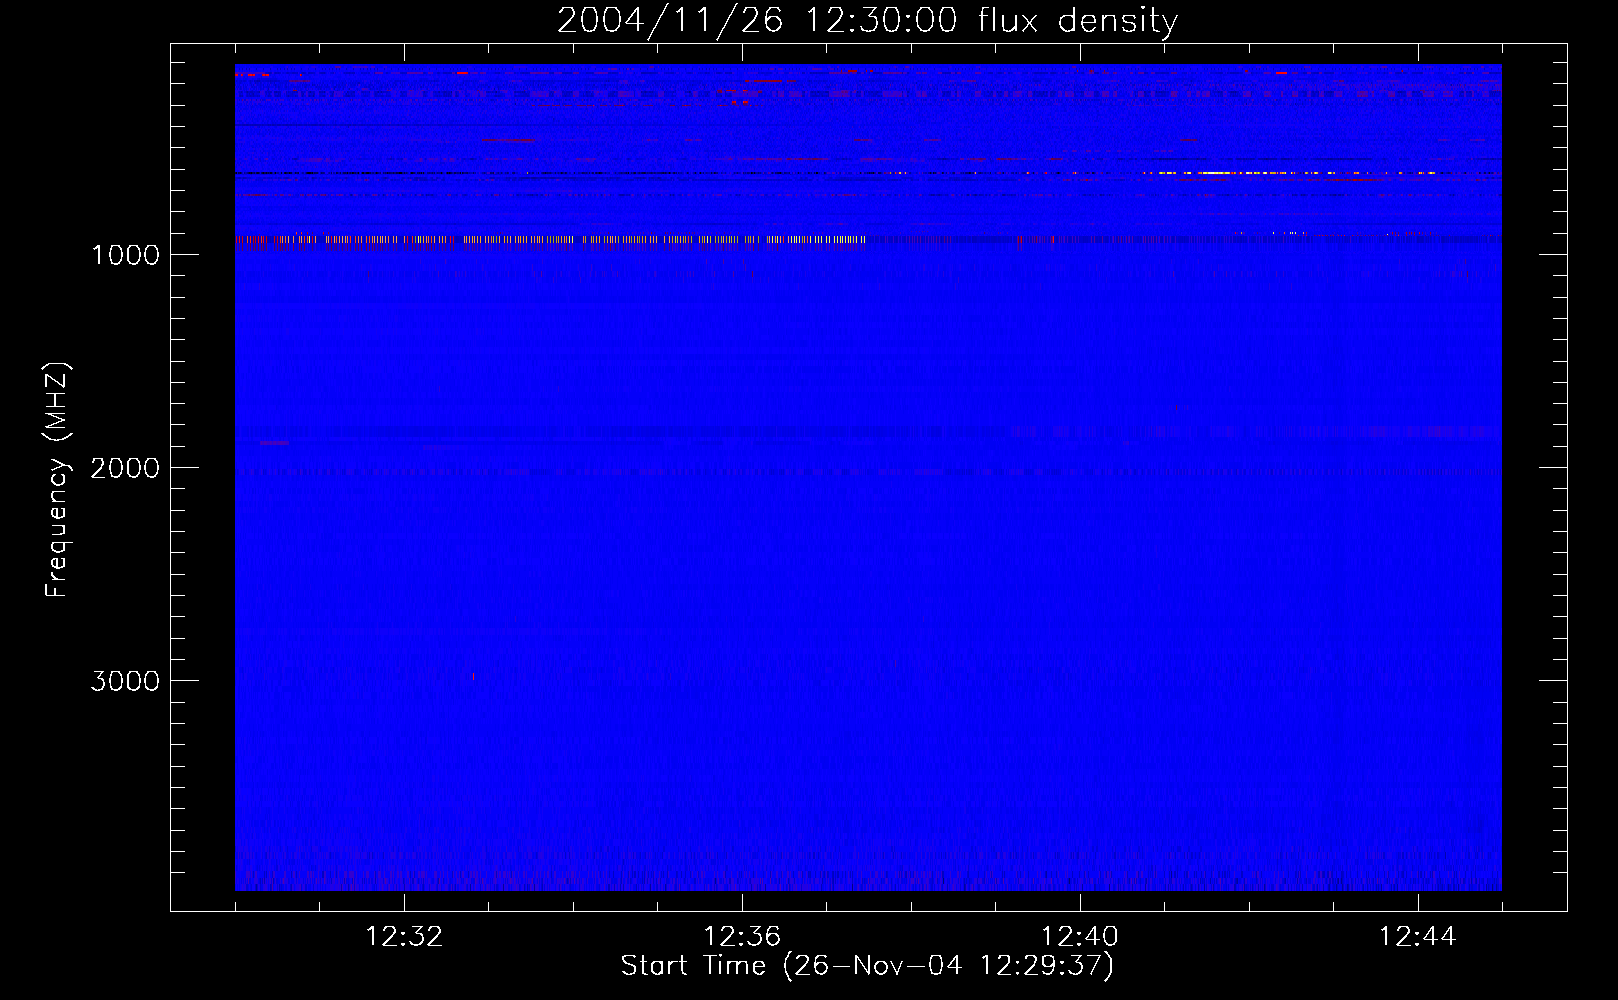Click the bright yellow burst streak in the spectrogram
1618x1000 pixels.
[1290, 173]
